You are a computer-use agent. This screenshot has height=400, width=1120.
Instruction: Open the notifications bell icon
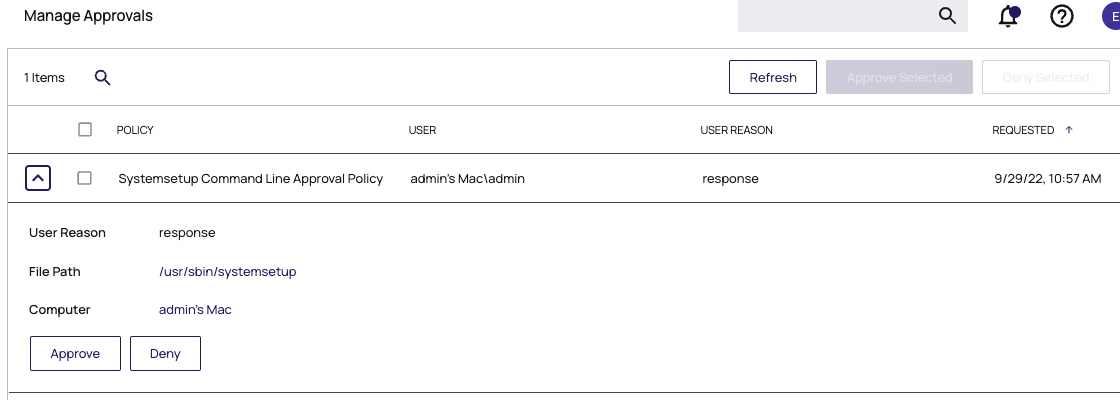[1009, 16]
